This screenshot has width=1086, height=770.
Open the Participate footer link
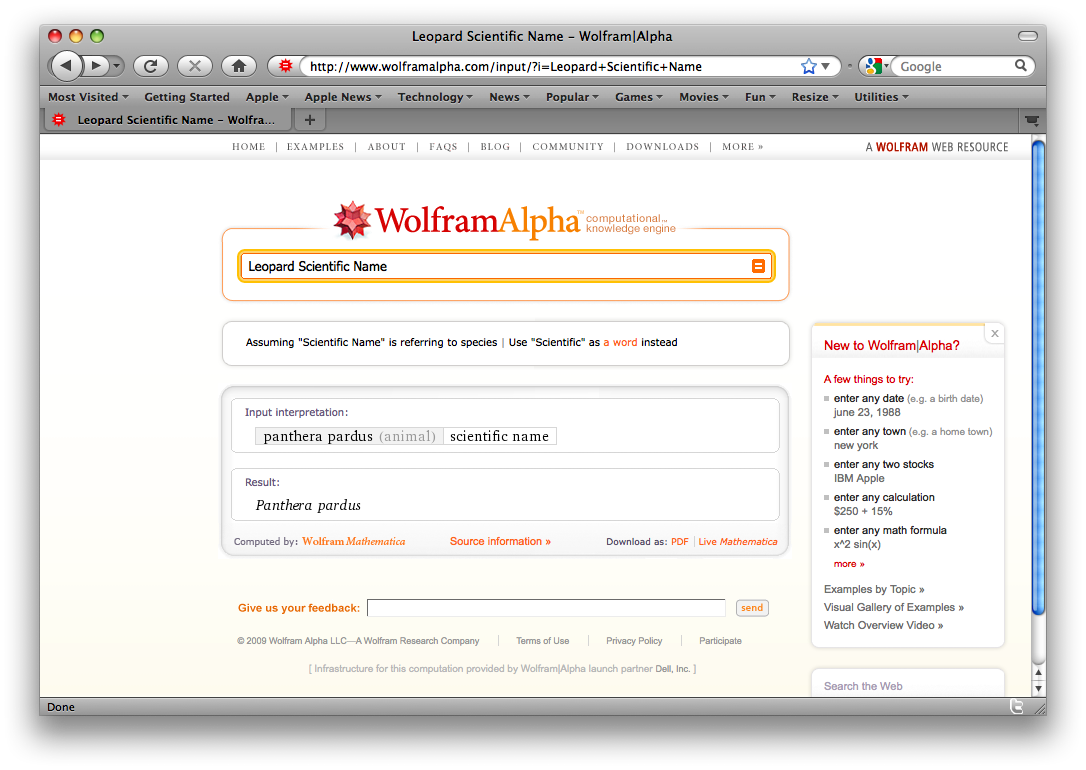coord(720,641)
